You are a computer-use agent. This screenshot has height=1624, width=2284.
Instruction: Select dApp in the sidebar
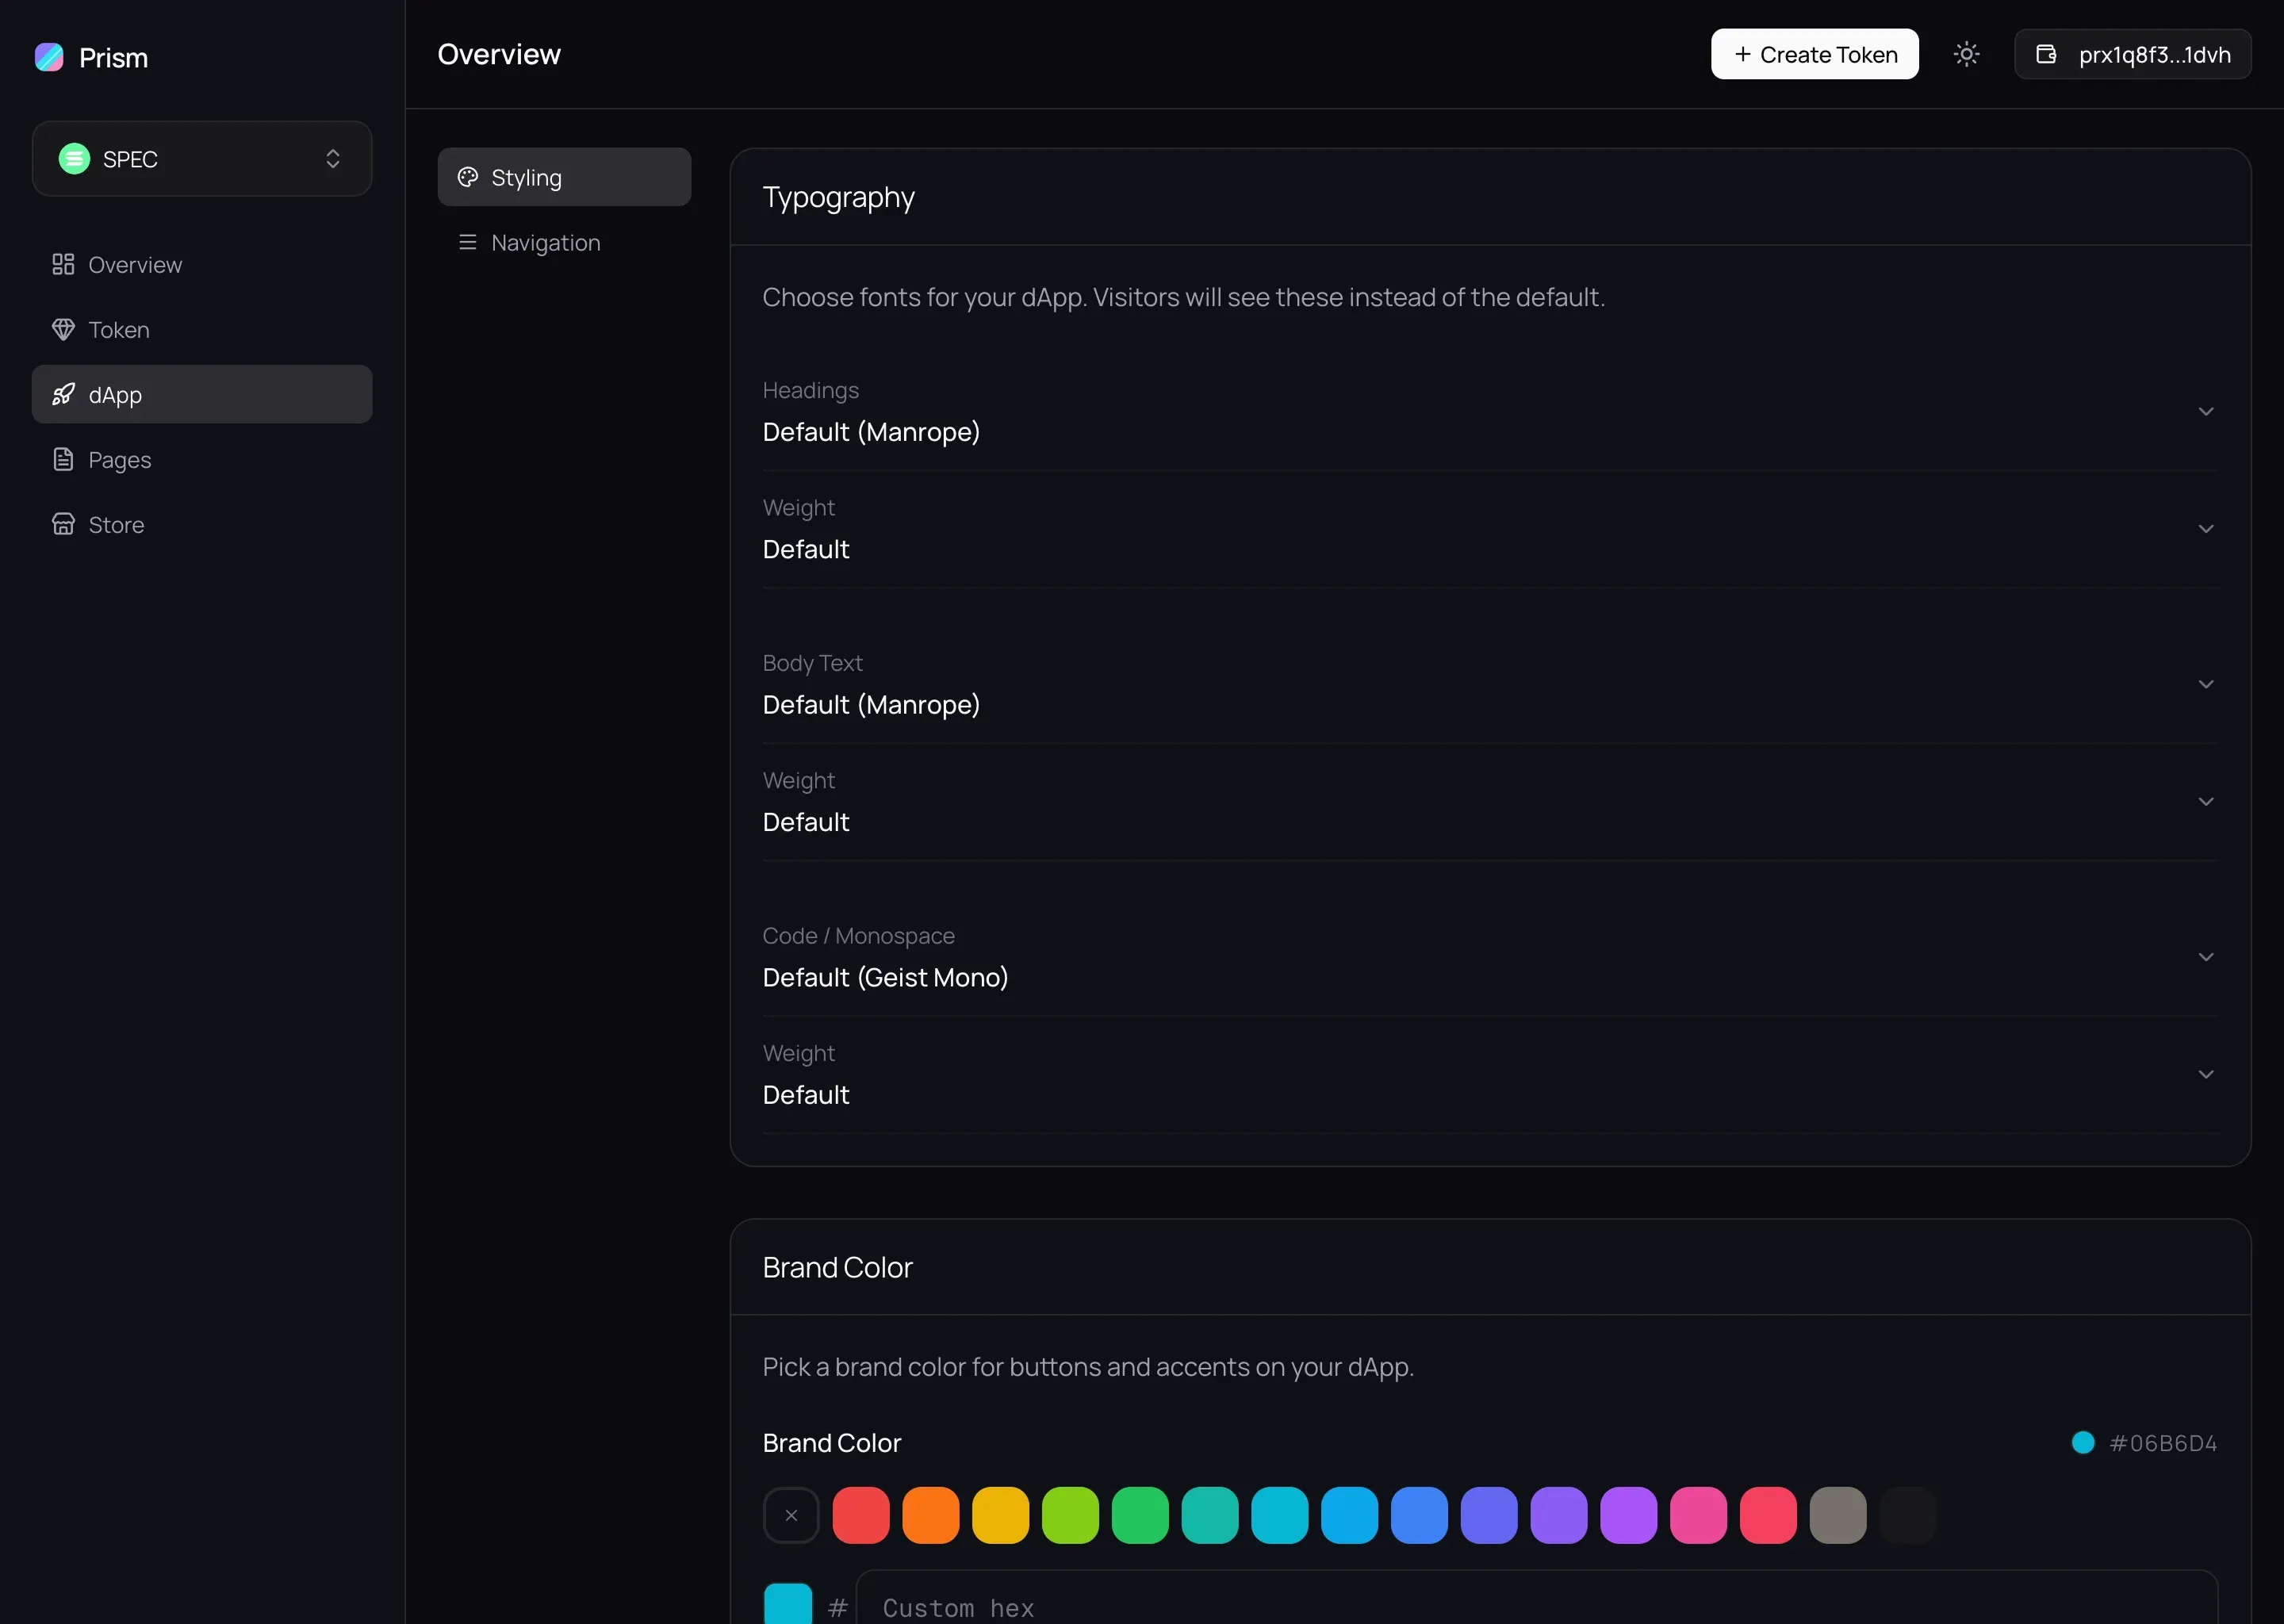pos(202,394)
